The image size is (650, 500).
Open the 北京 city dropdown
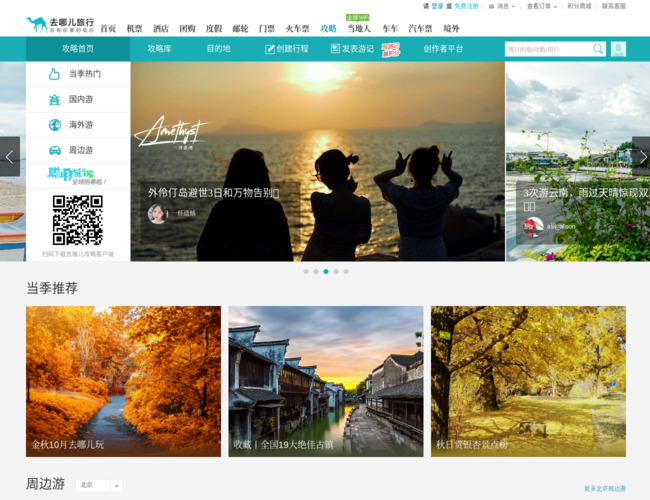(99, 485)
